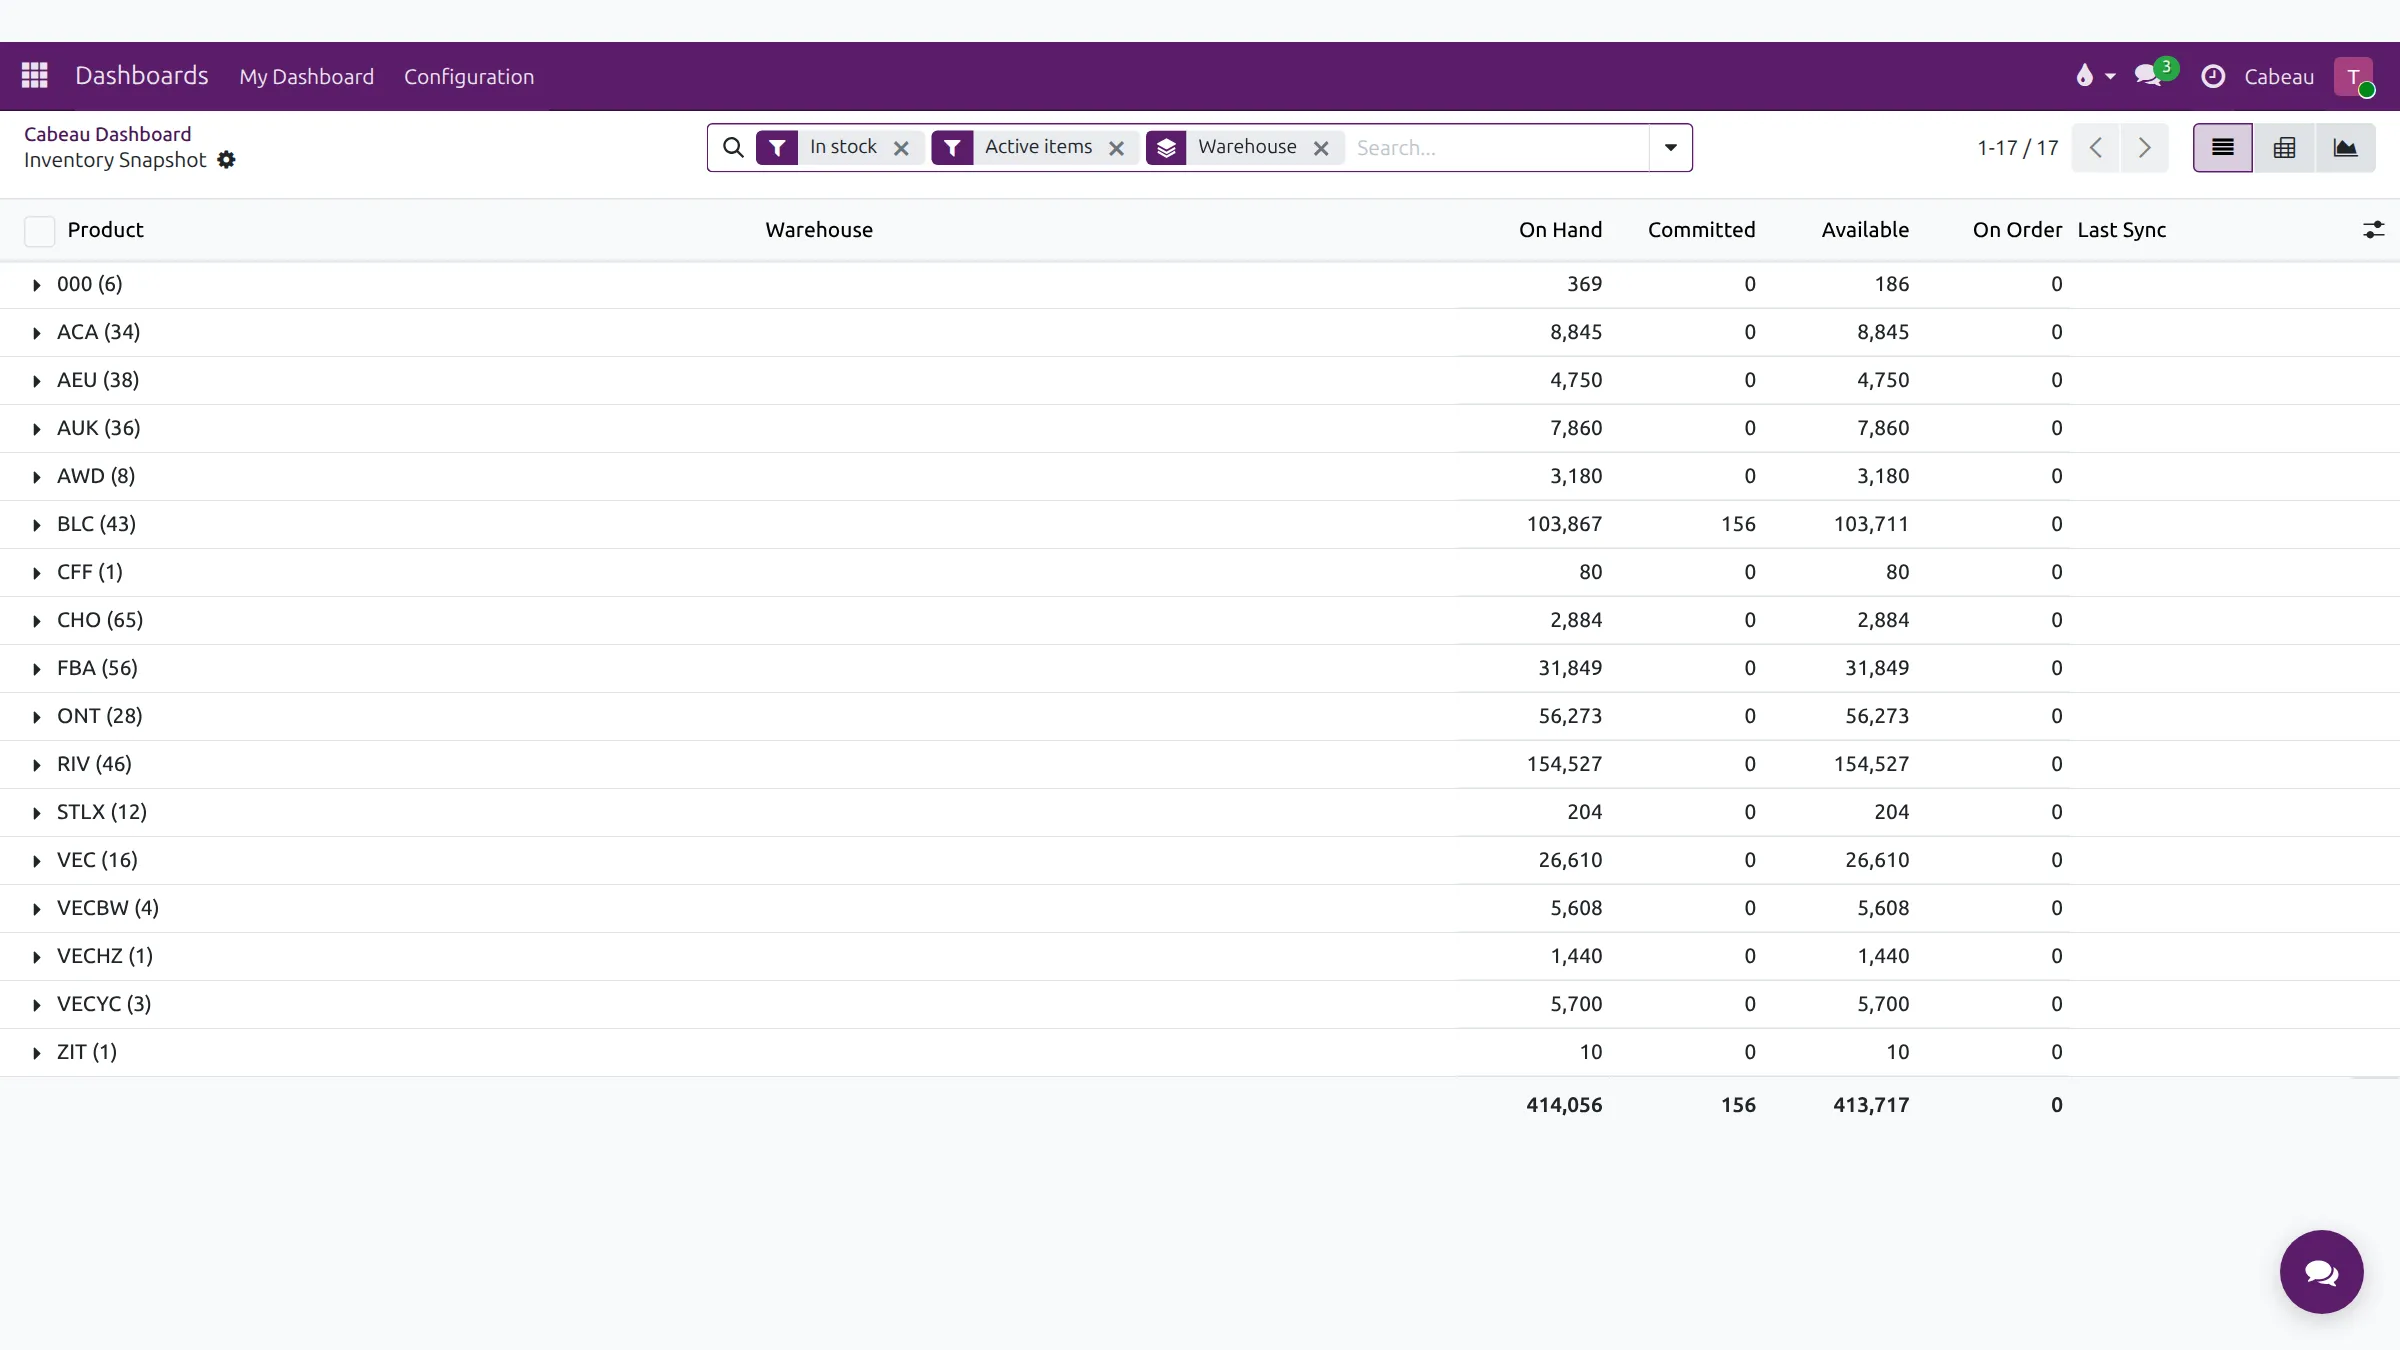
Task: Sort by Warehouse column header
Action: (819, 230)
